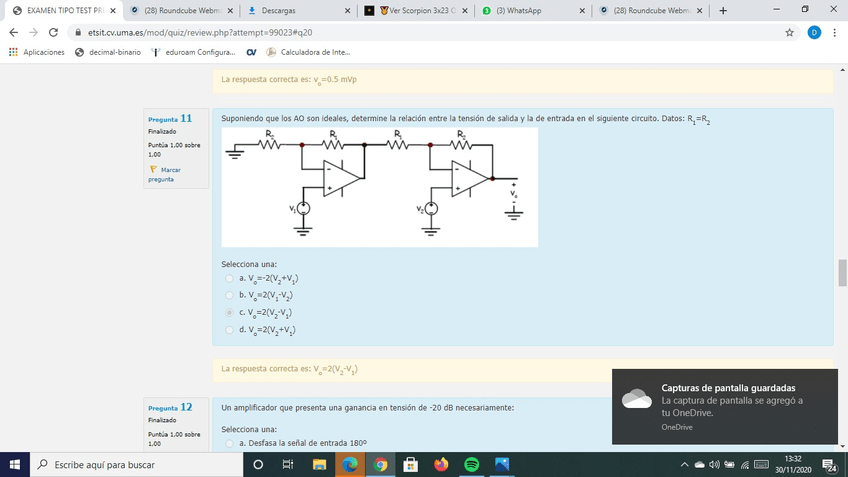The height and width of the screenshot is (477, 848).
Task: Click the Chrome profile avatar icon
Action: point(814,32)
